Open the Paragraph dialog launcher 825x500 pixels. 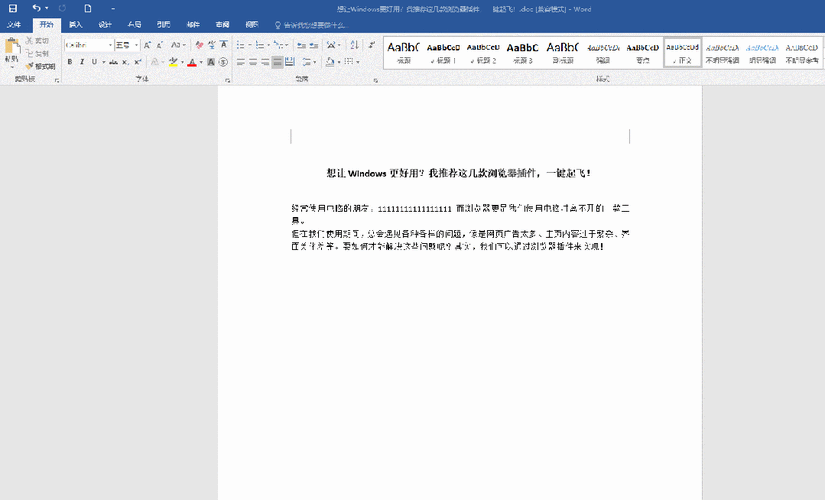376,80
